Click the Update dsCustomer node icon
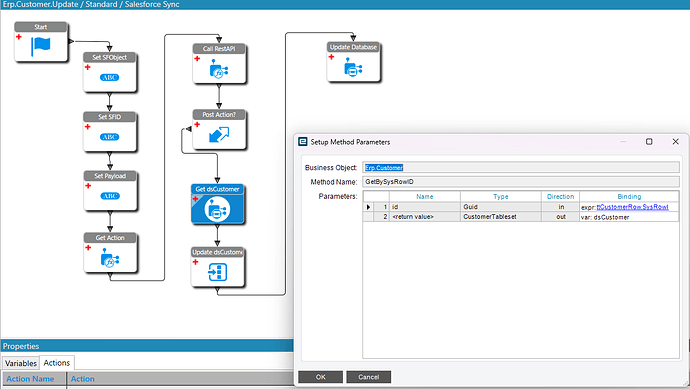This screenshot has height=389, width=690. (x=217, y=272)
